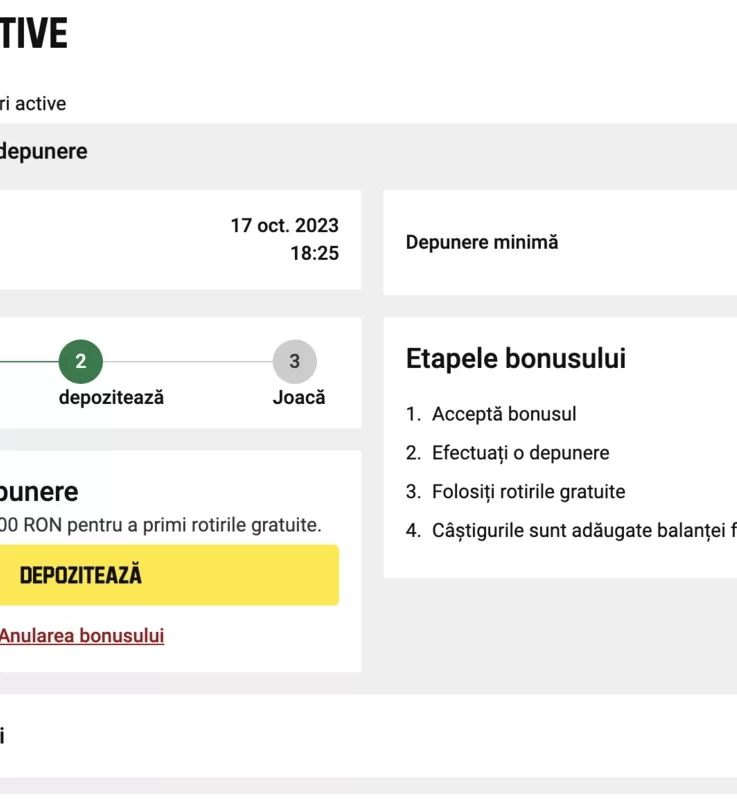Open the Anularea bonusului link
Image resolution: width=737 pixels, height=801 pixels.
point(82,636)
